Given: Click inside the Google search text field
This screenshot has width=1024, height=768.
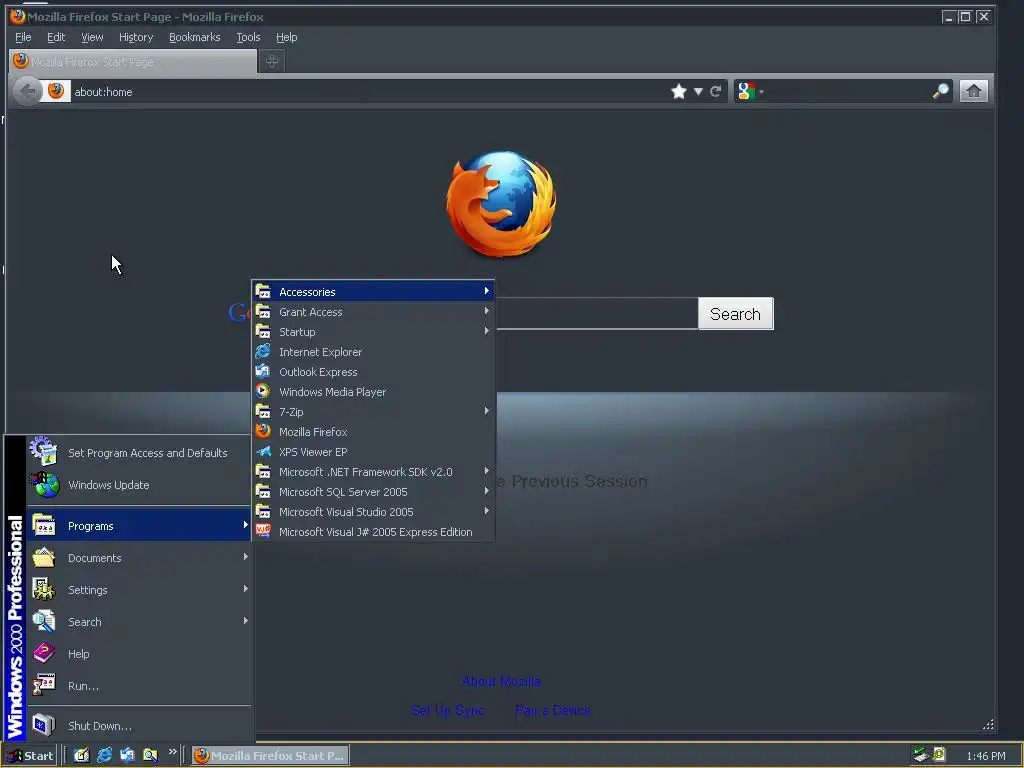Looking at the screenshot, I should click(x=597, y=314).
